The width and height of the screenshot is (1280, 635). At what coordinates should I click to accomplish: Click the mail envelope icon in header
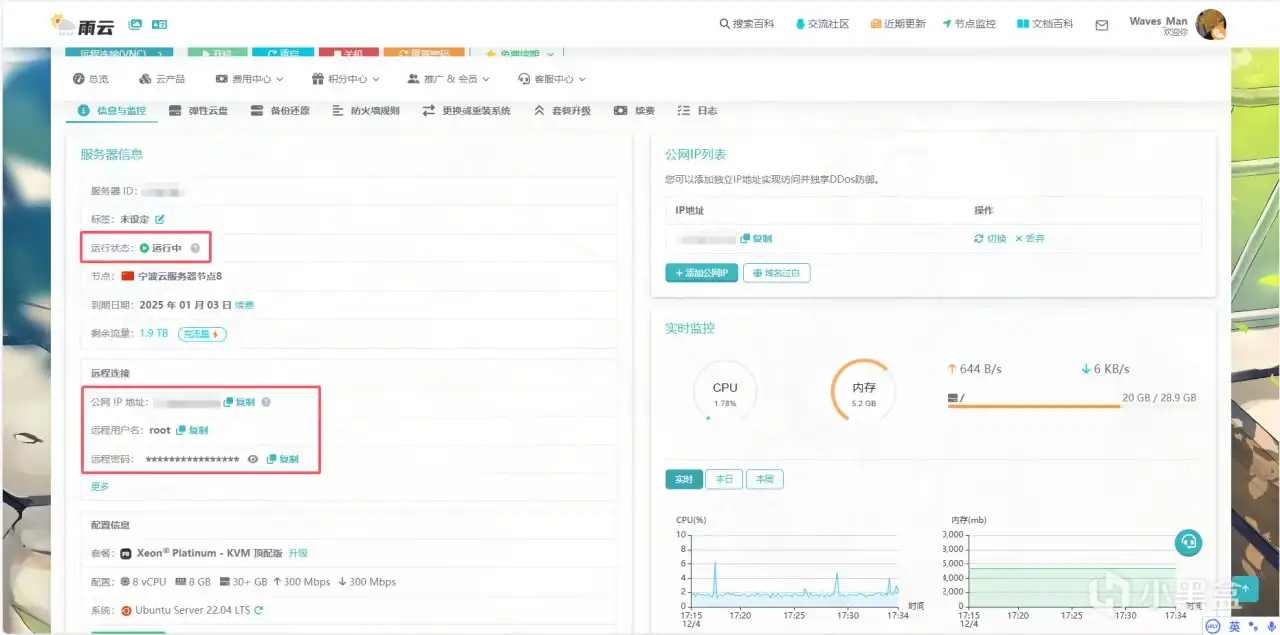click(x=1101, y=25)
